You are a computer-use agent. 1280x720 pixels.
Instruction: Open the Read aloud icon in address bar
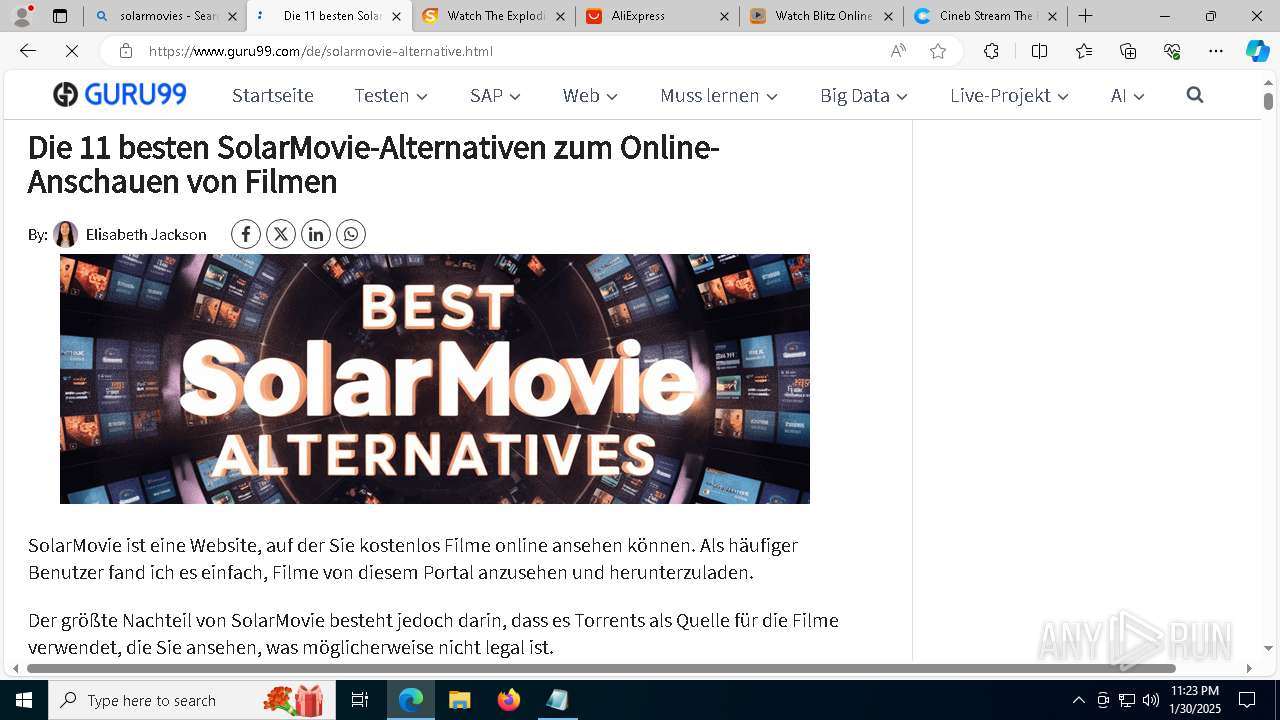click(898, 51)
